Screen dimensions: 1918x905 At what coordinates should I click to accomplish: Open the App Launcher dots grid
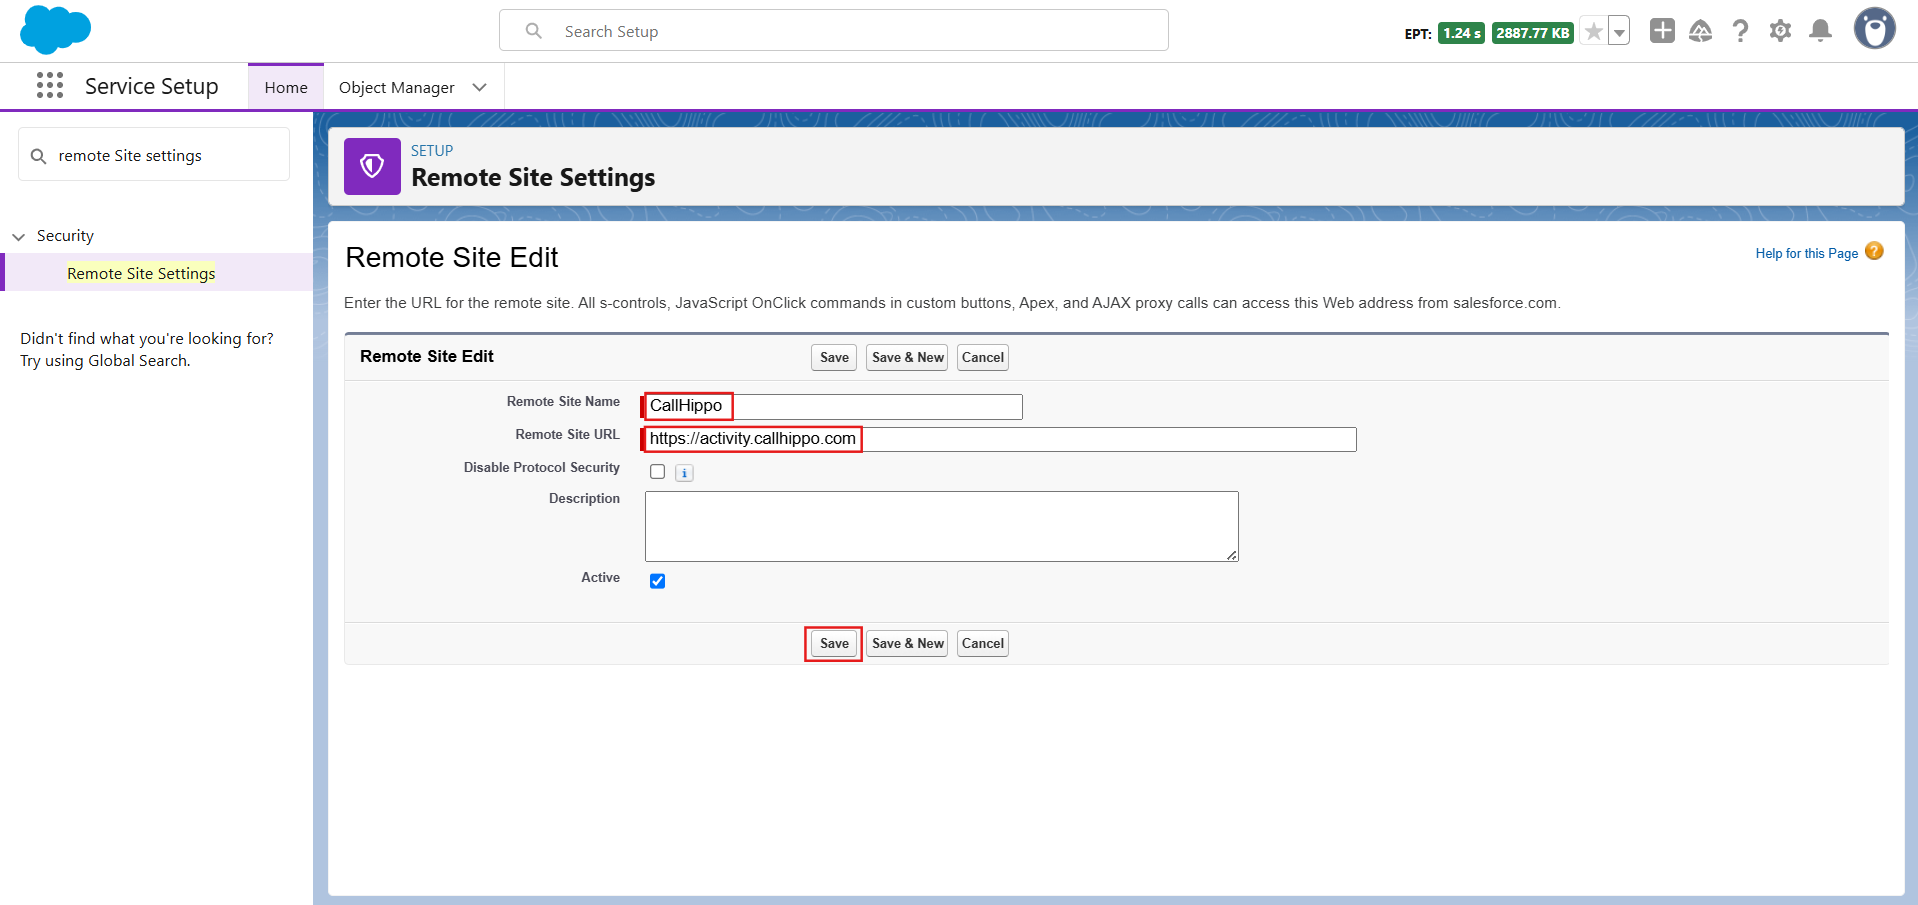pos(50,85)
